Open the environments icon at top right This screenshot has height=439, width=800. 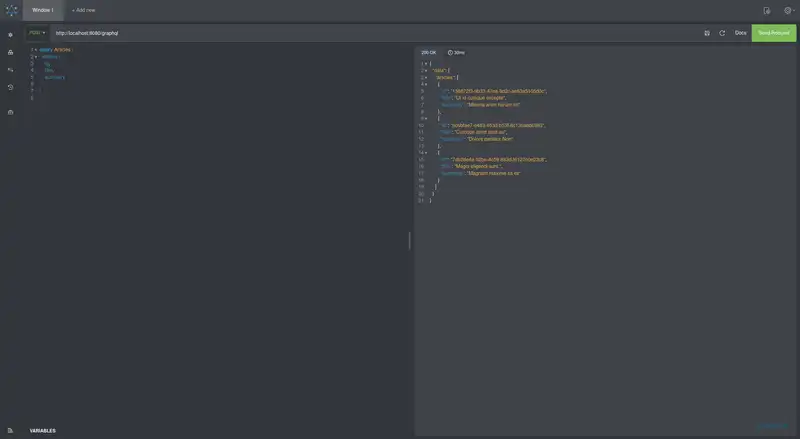(767, 10)
